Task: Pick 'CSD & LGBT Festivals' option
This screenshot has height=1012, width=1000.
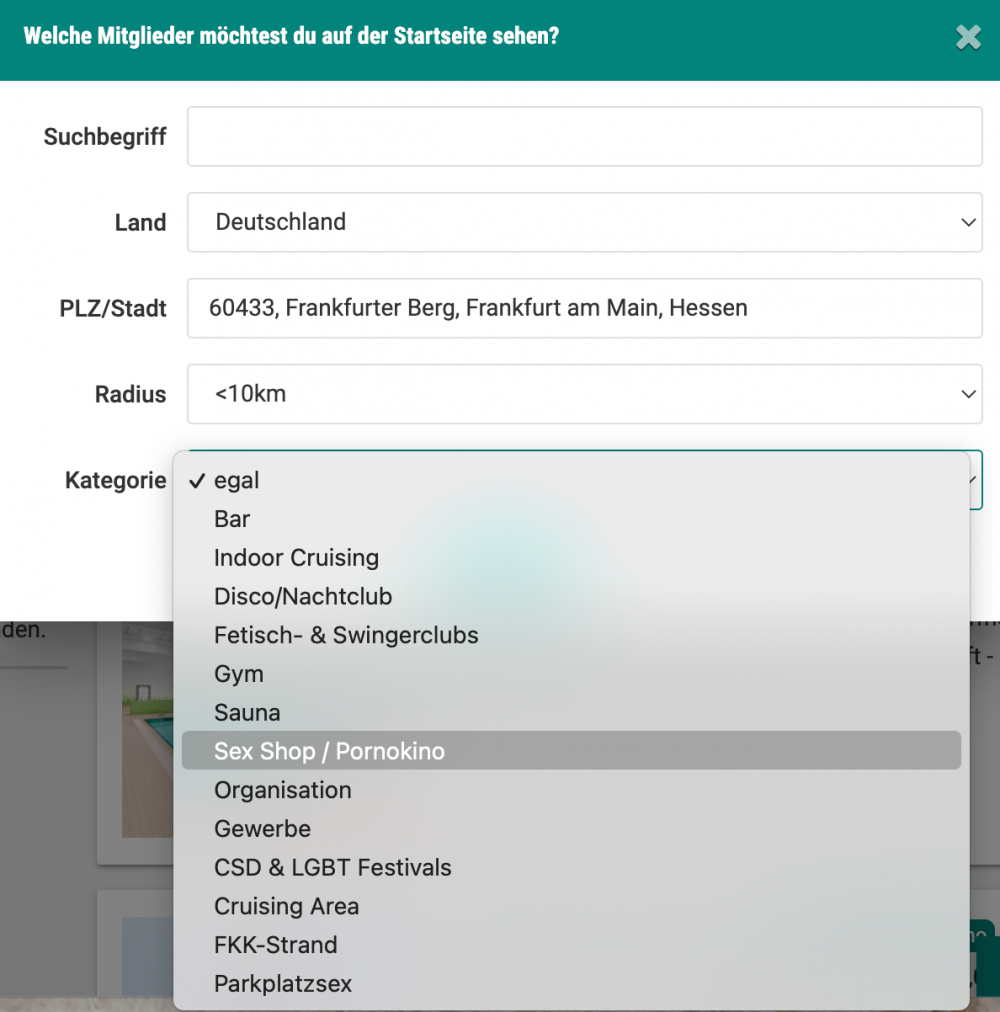Action: coord(332,868)
